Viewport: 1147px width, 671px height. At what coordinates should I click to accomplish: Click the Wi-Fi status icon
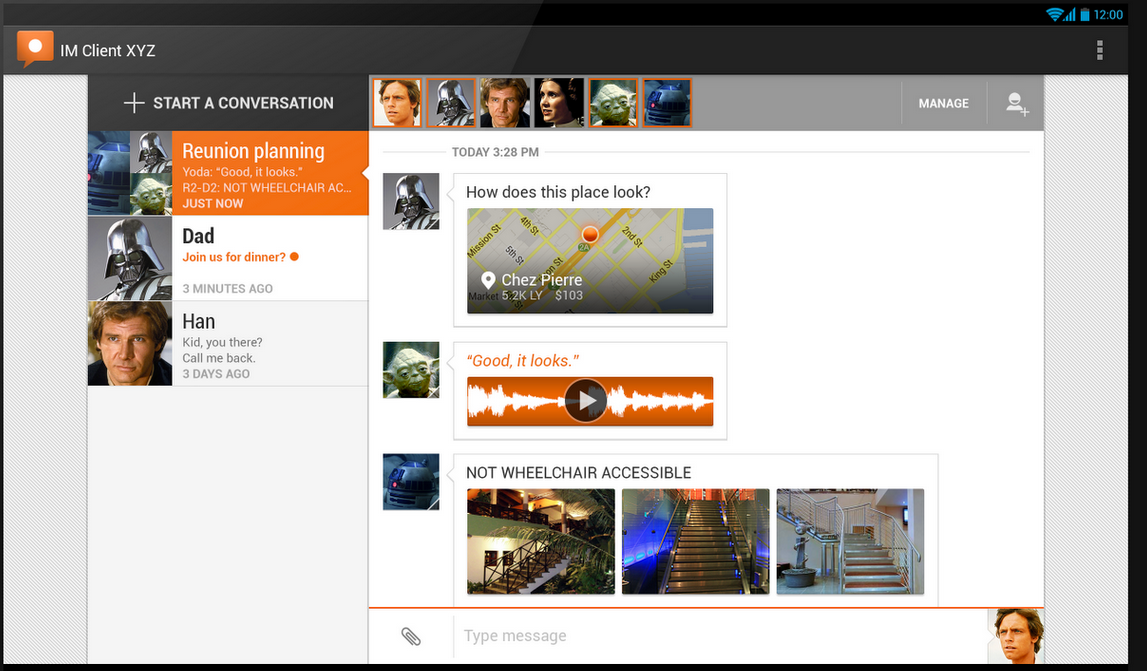[1054, 14]
